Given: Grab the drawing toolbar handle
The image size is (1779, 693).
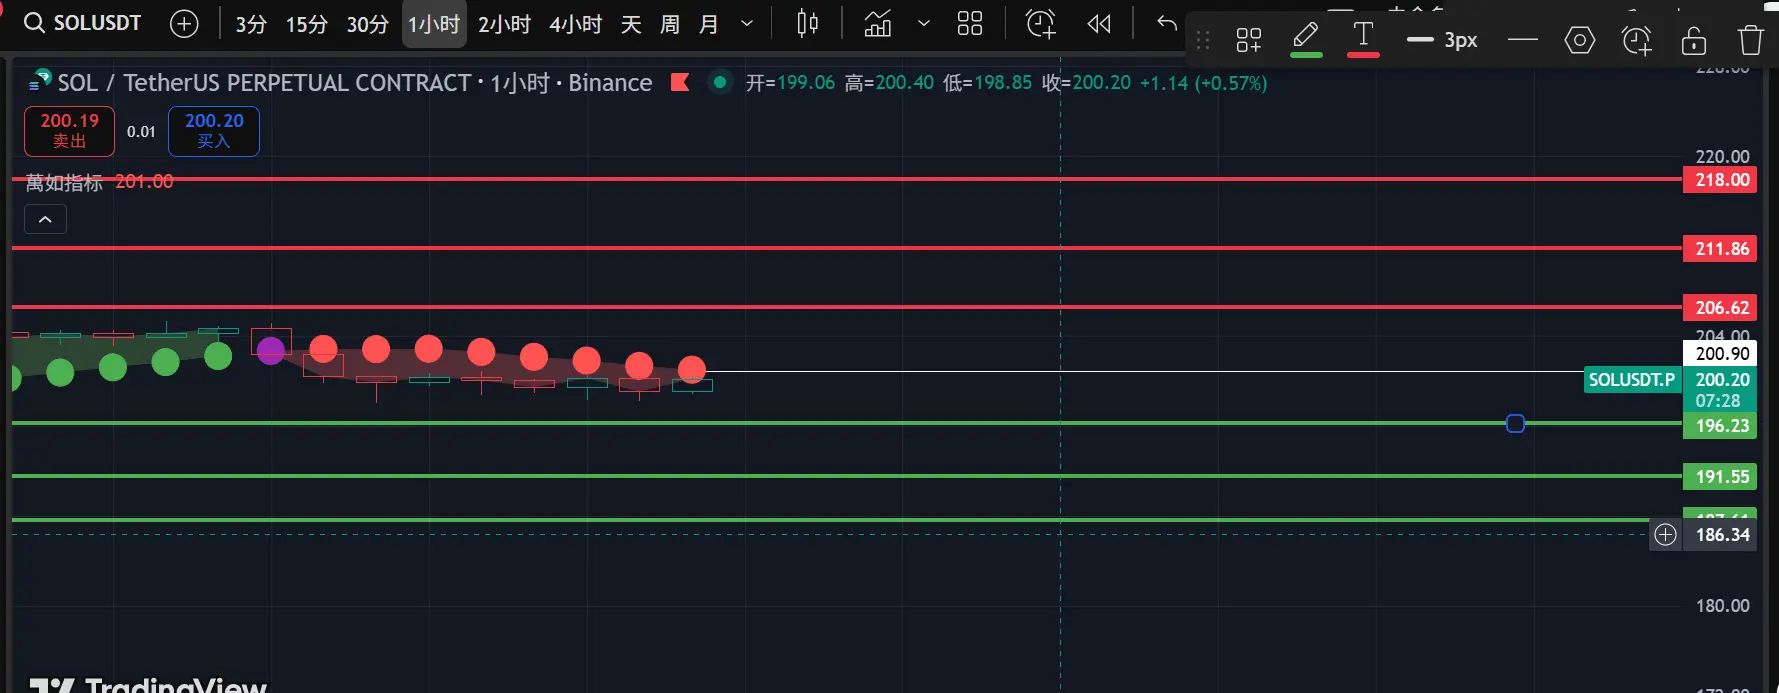Looking at the screenshot, I should point(1203,40).
